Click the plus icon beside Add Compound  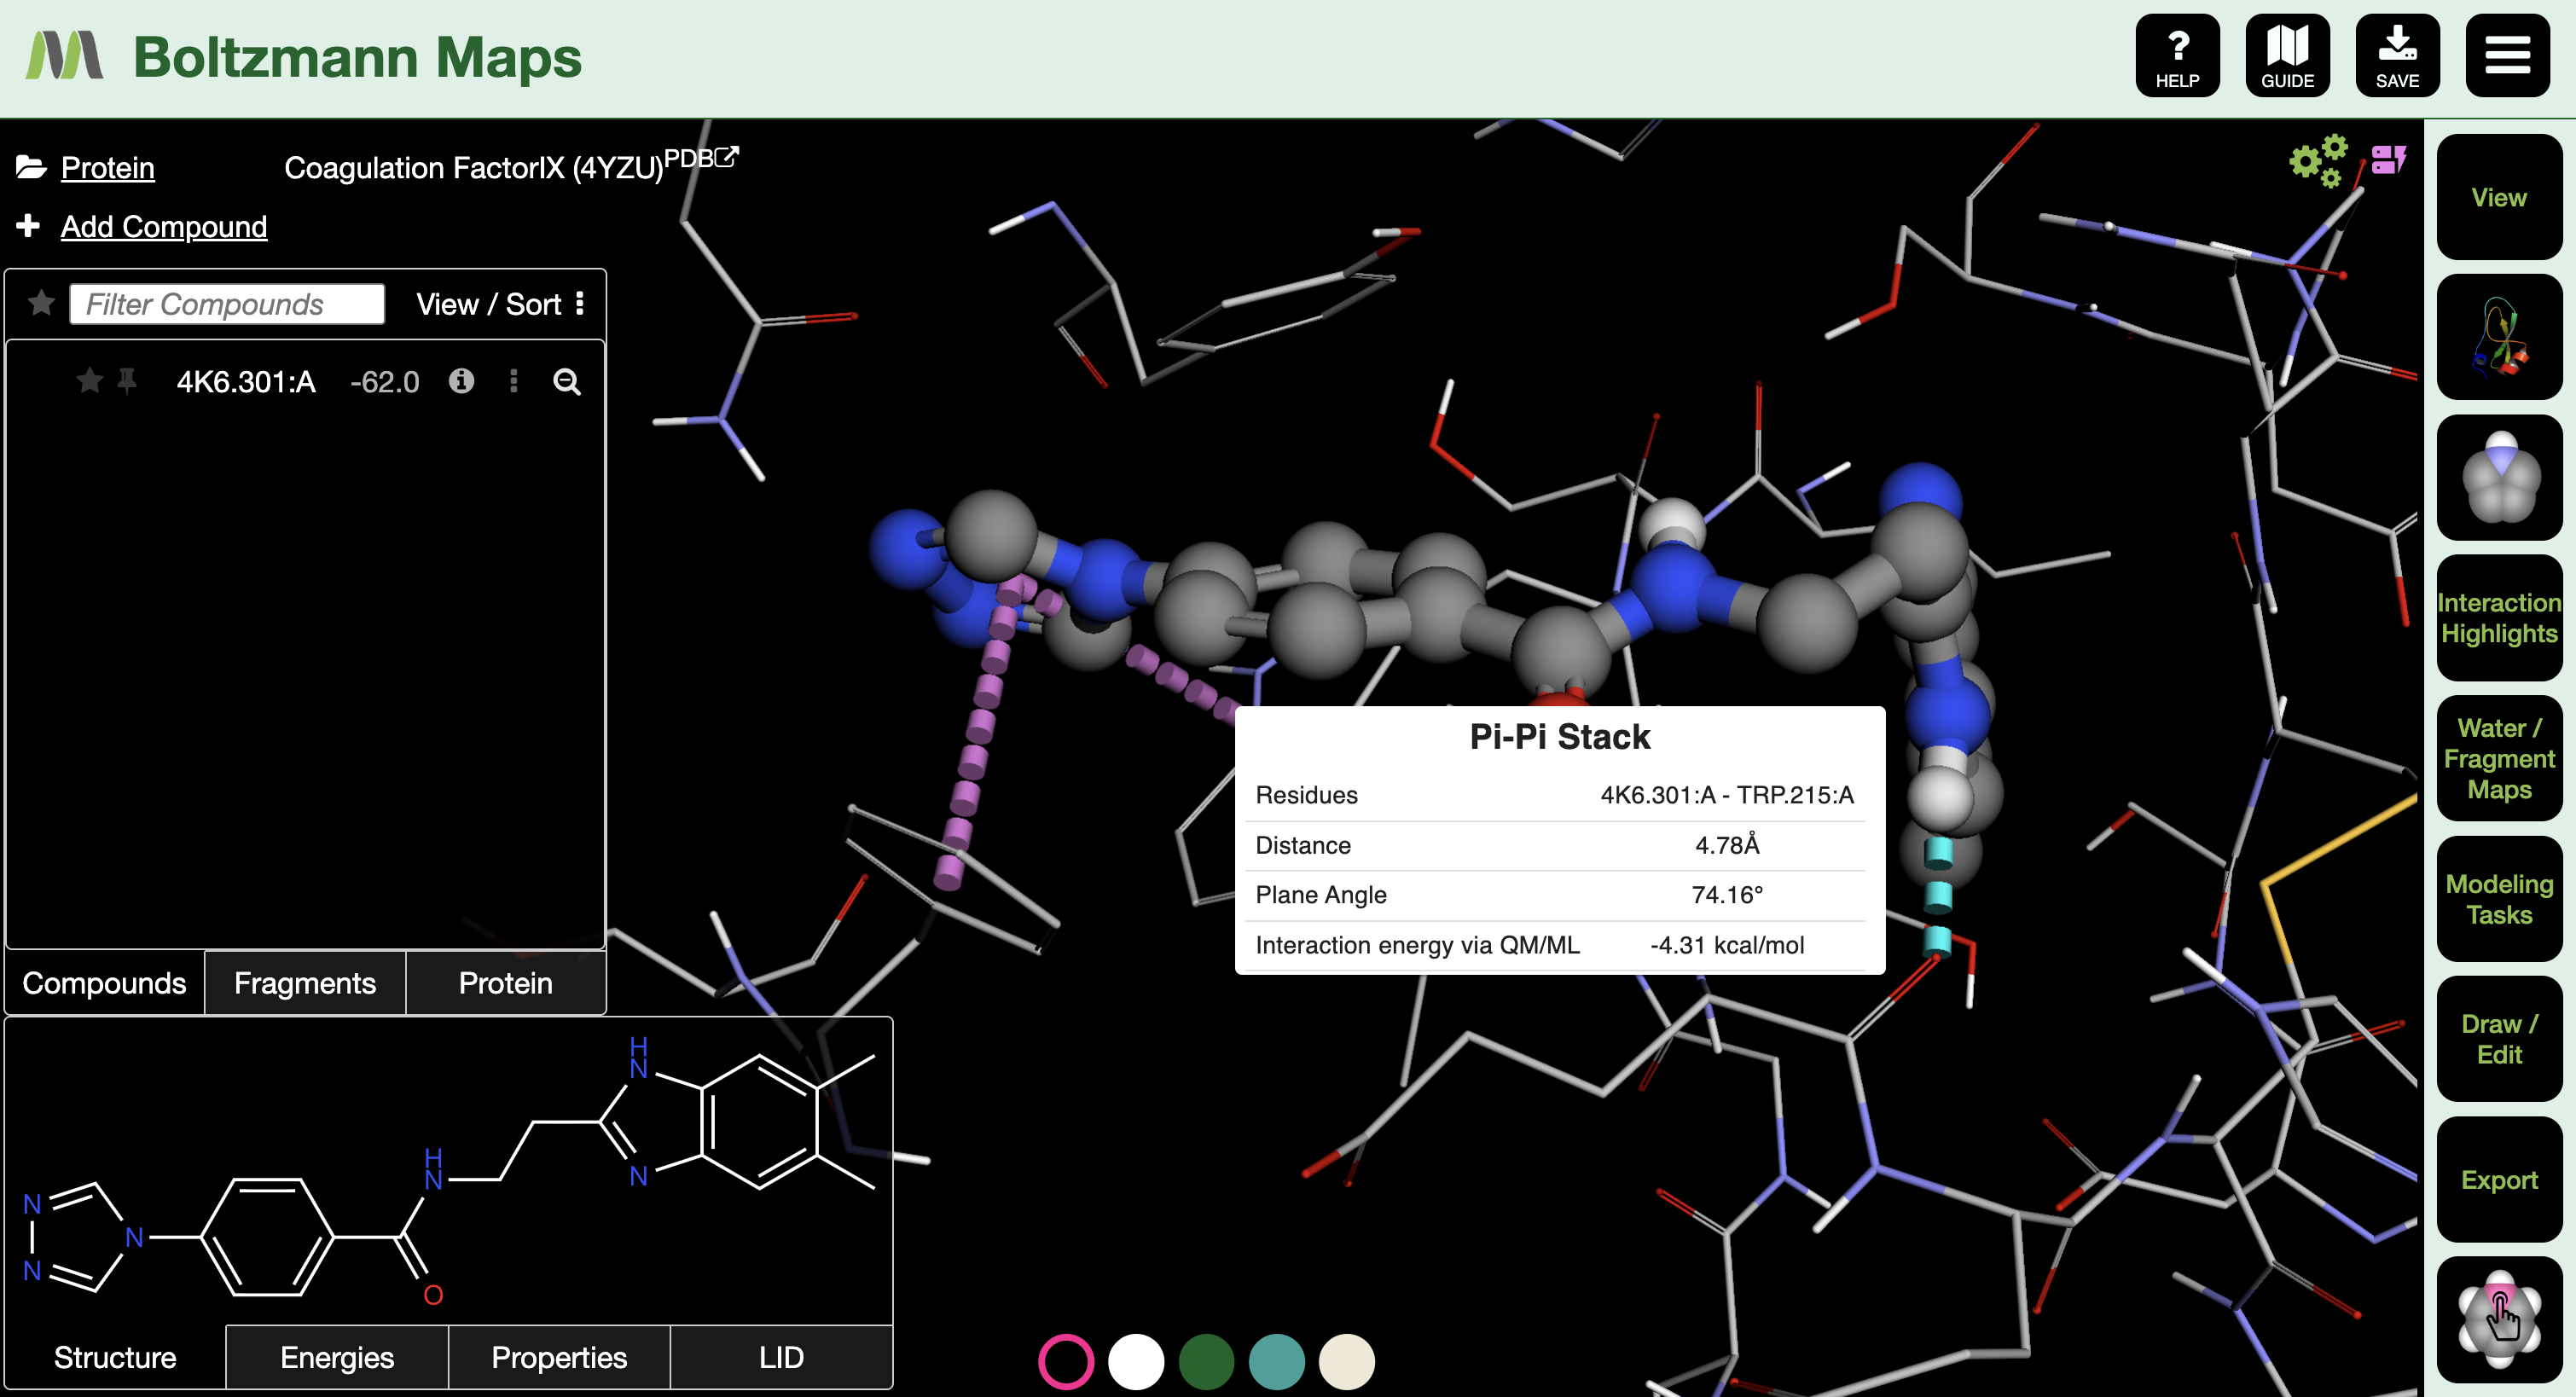(x=28, y=225)
